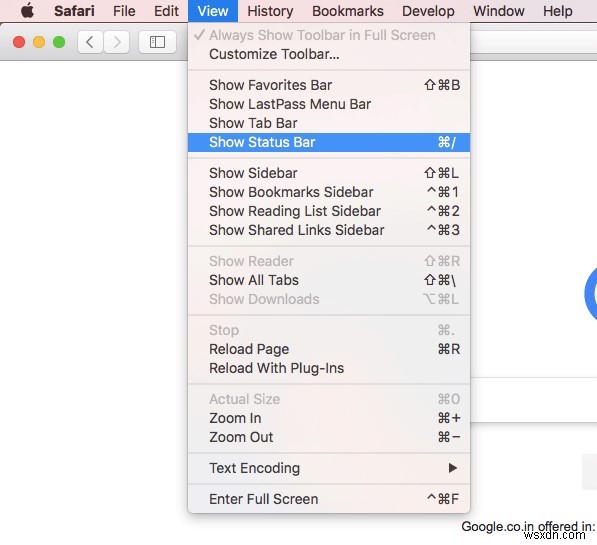Select Show Bookmarks Sidebar
597x545 pixels.
(329, 192)
